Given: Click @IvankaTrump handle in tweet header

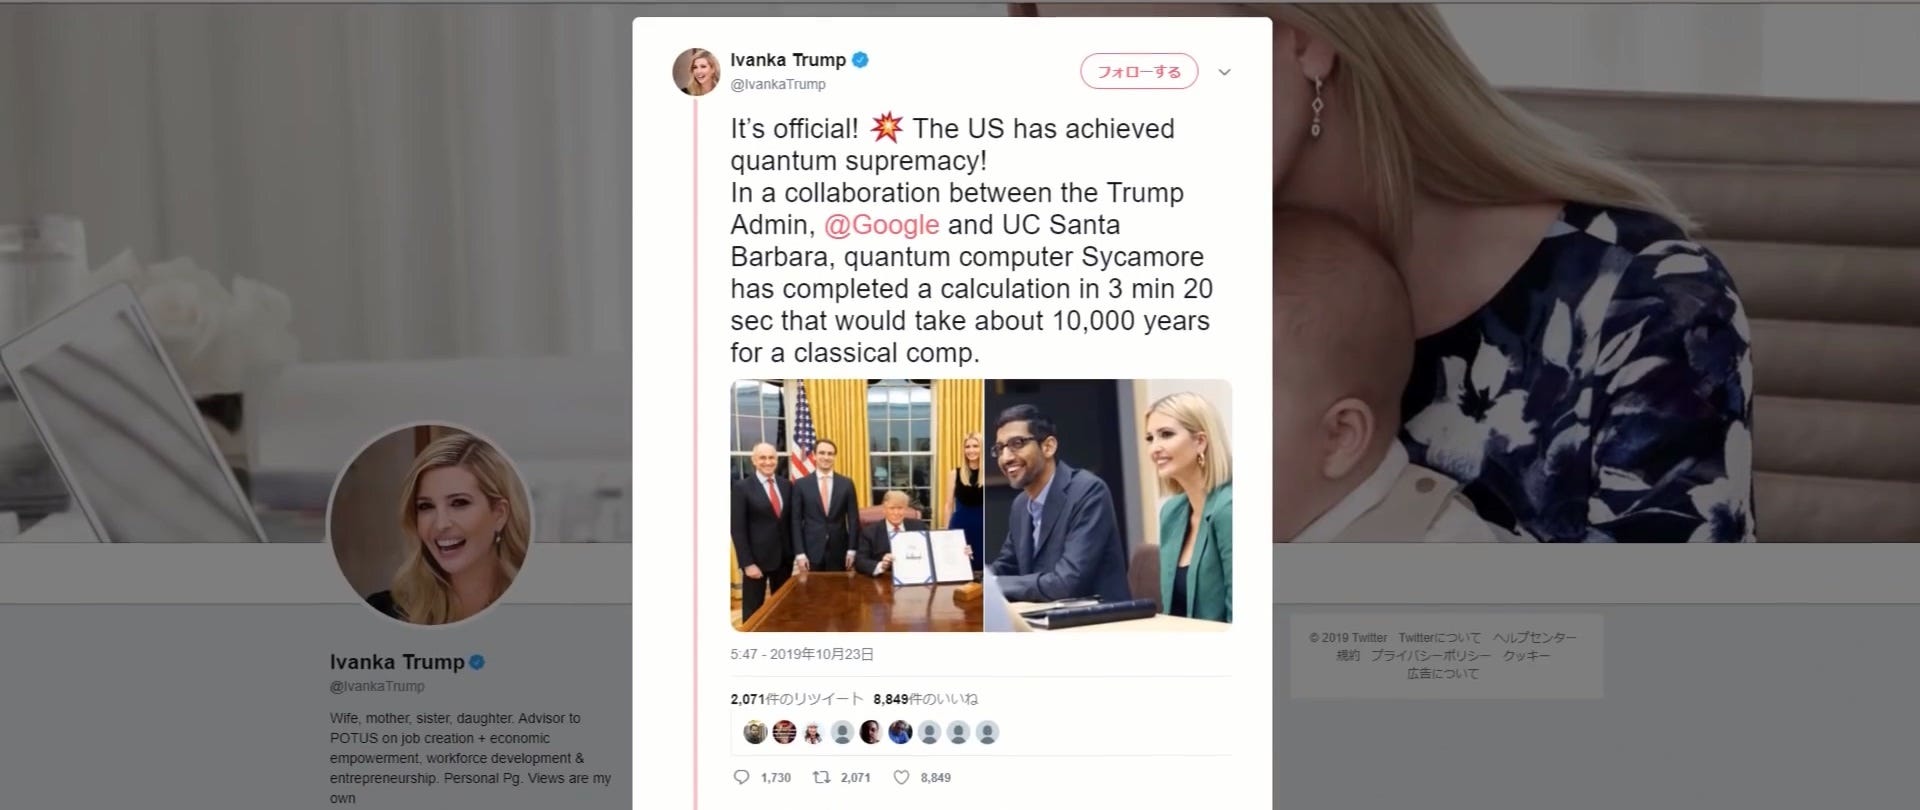Looking at the screenshot, I should click(778, 84).
